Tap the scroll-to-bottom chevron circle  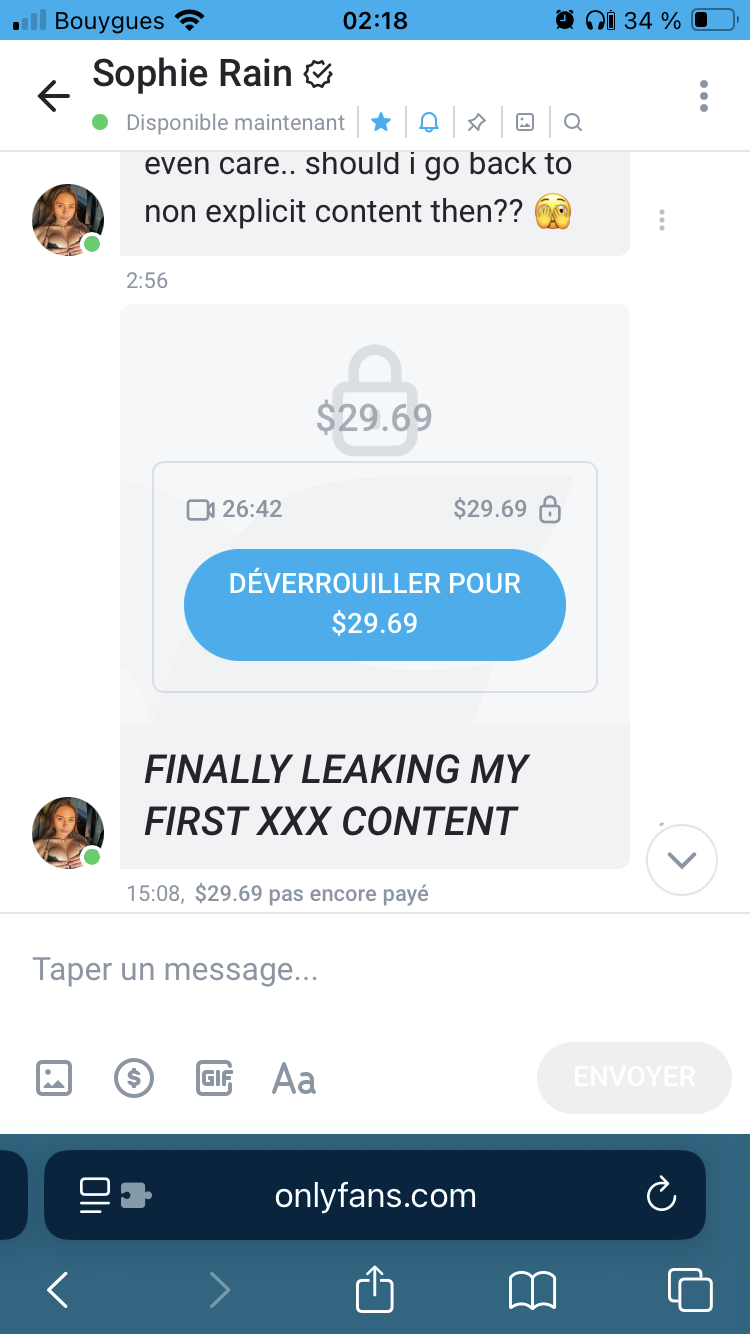[682, 859]
